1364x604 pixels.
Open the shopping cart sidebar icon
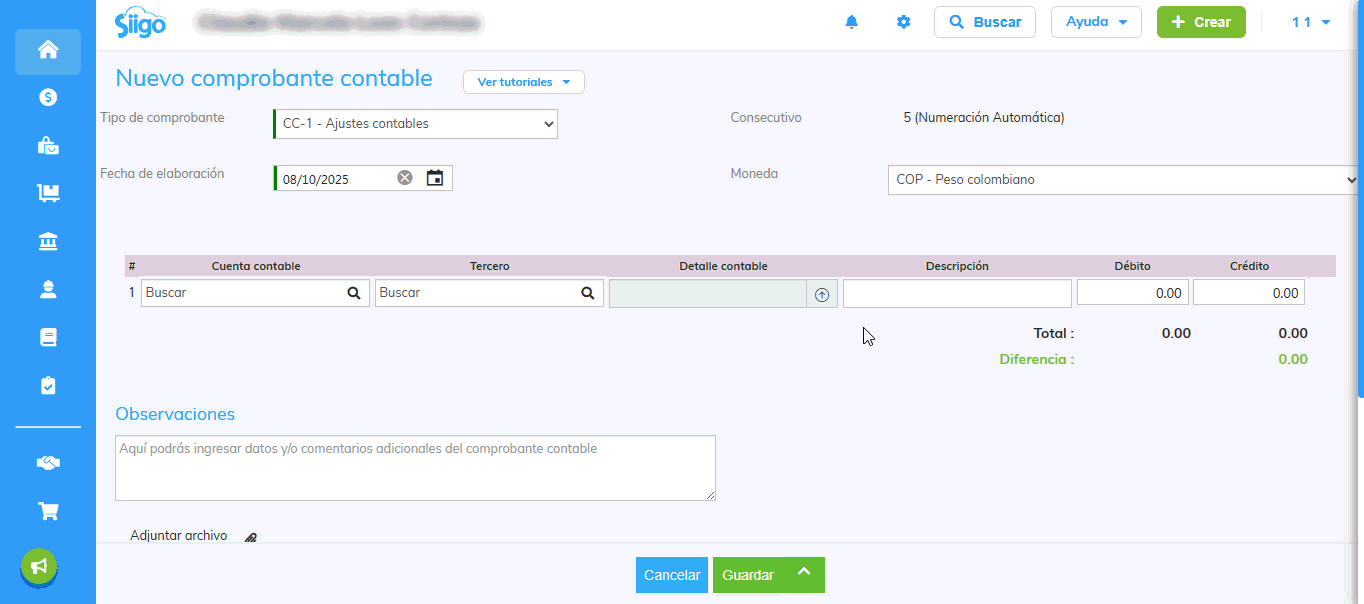coord(48,511)
